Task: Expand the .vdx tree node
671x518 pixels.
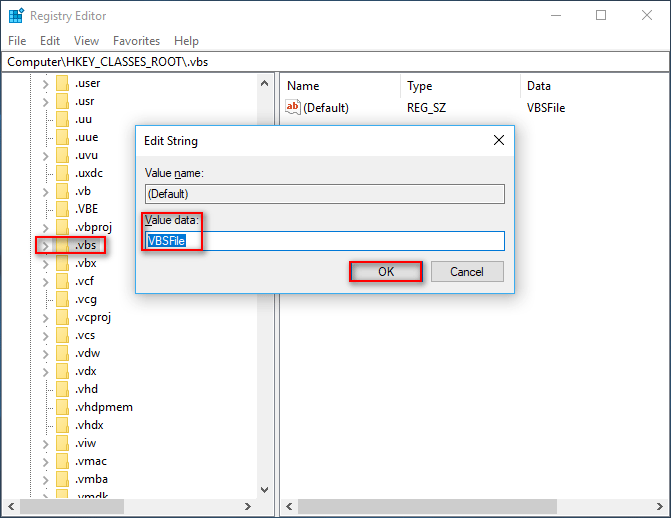Action: click(x=44, y=371)
